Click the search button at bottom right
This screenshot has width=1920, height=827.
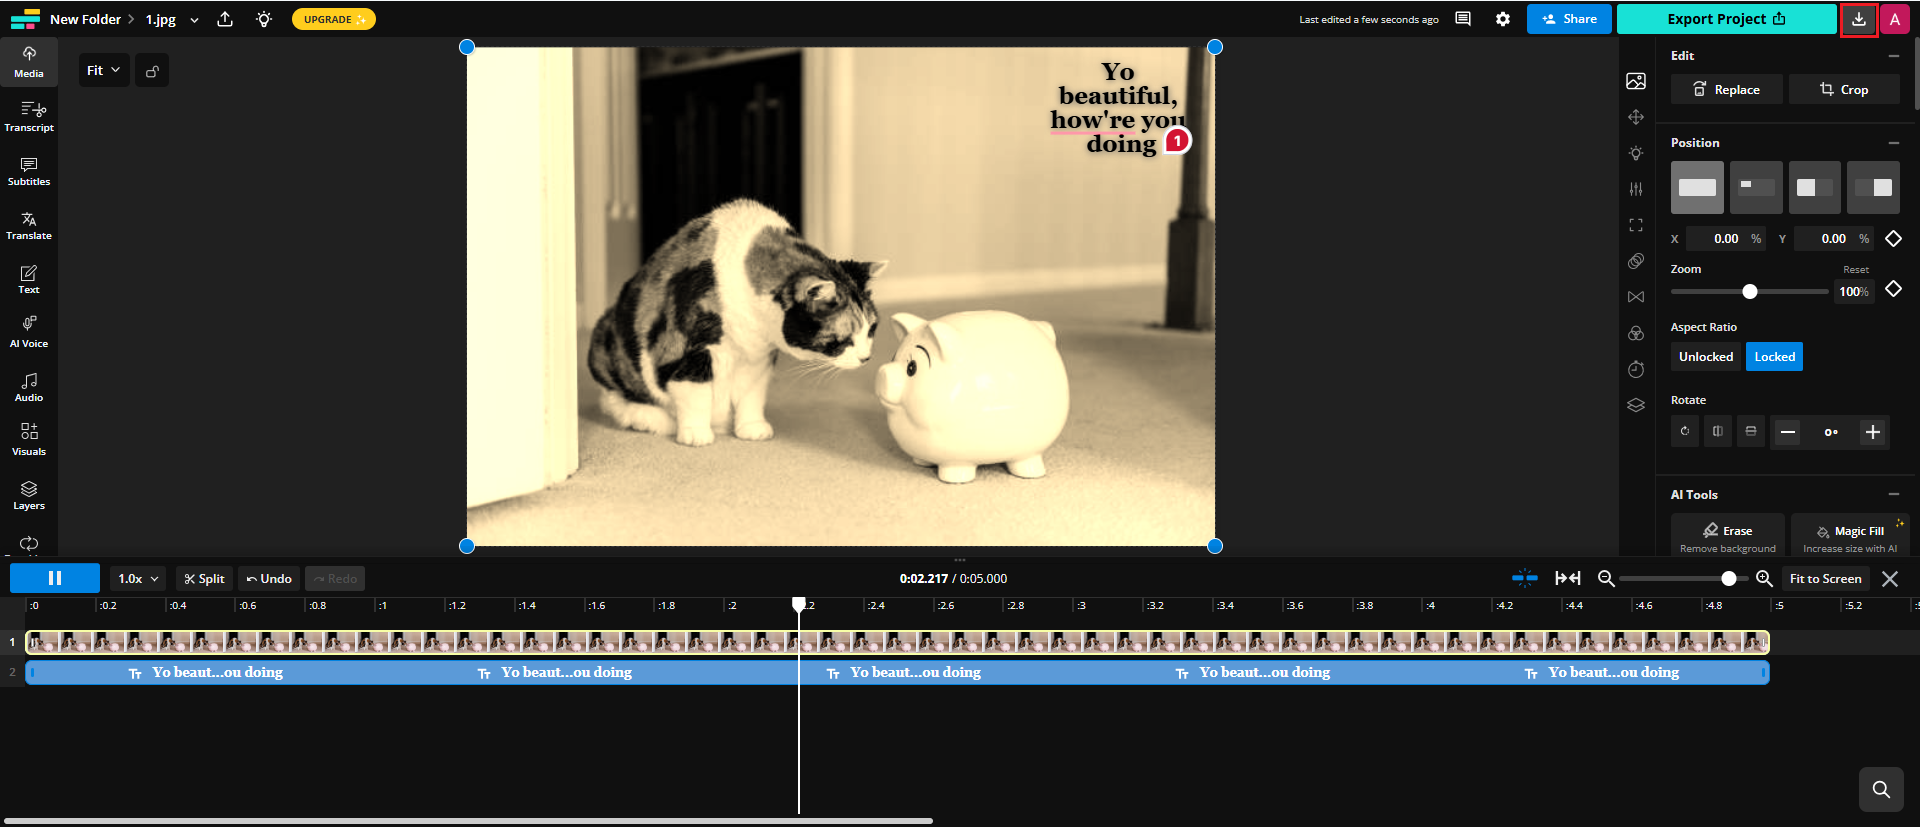[x=1881, y=790]
